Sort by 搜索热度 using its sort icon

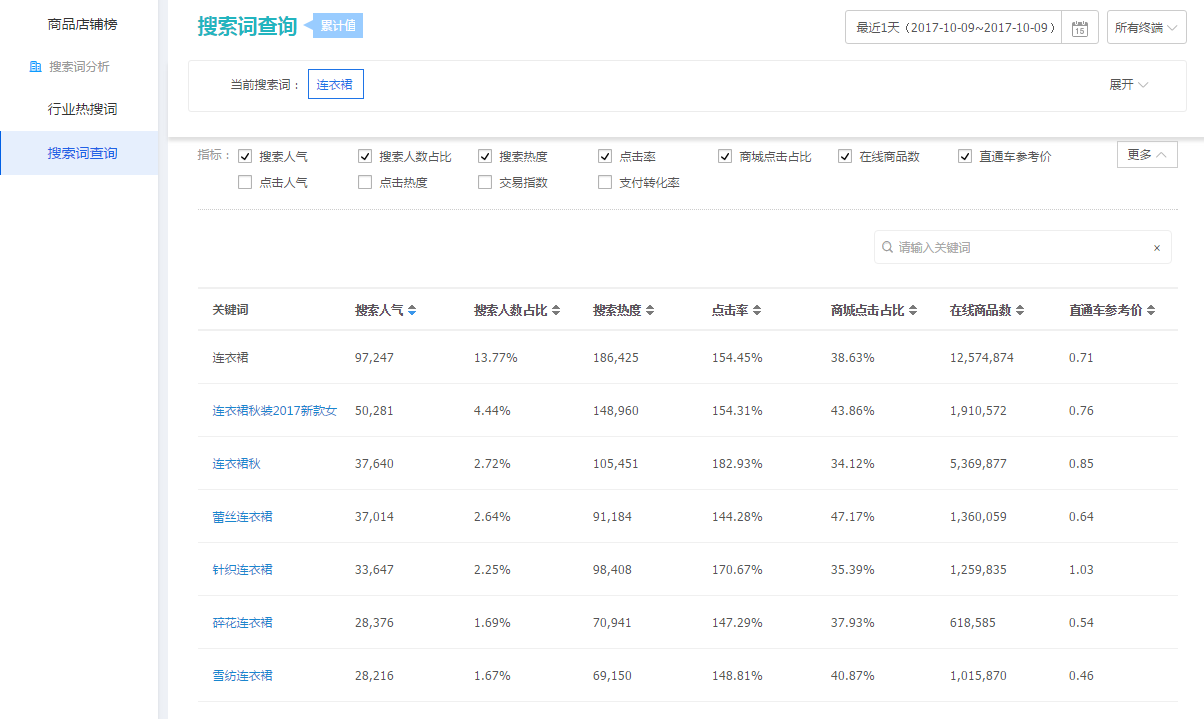pyautogui.click(x=650, y=311)
